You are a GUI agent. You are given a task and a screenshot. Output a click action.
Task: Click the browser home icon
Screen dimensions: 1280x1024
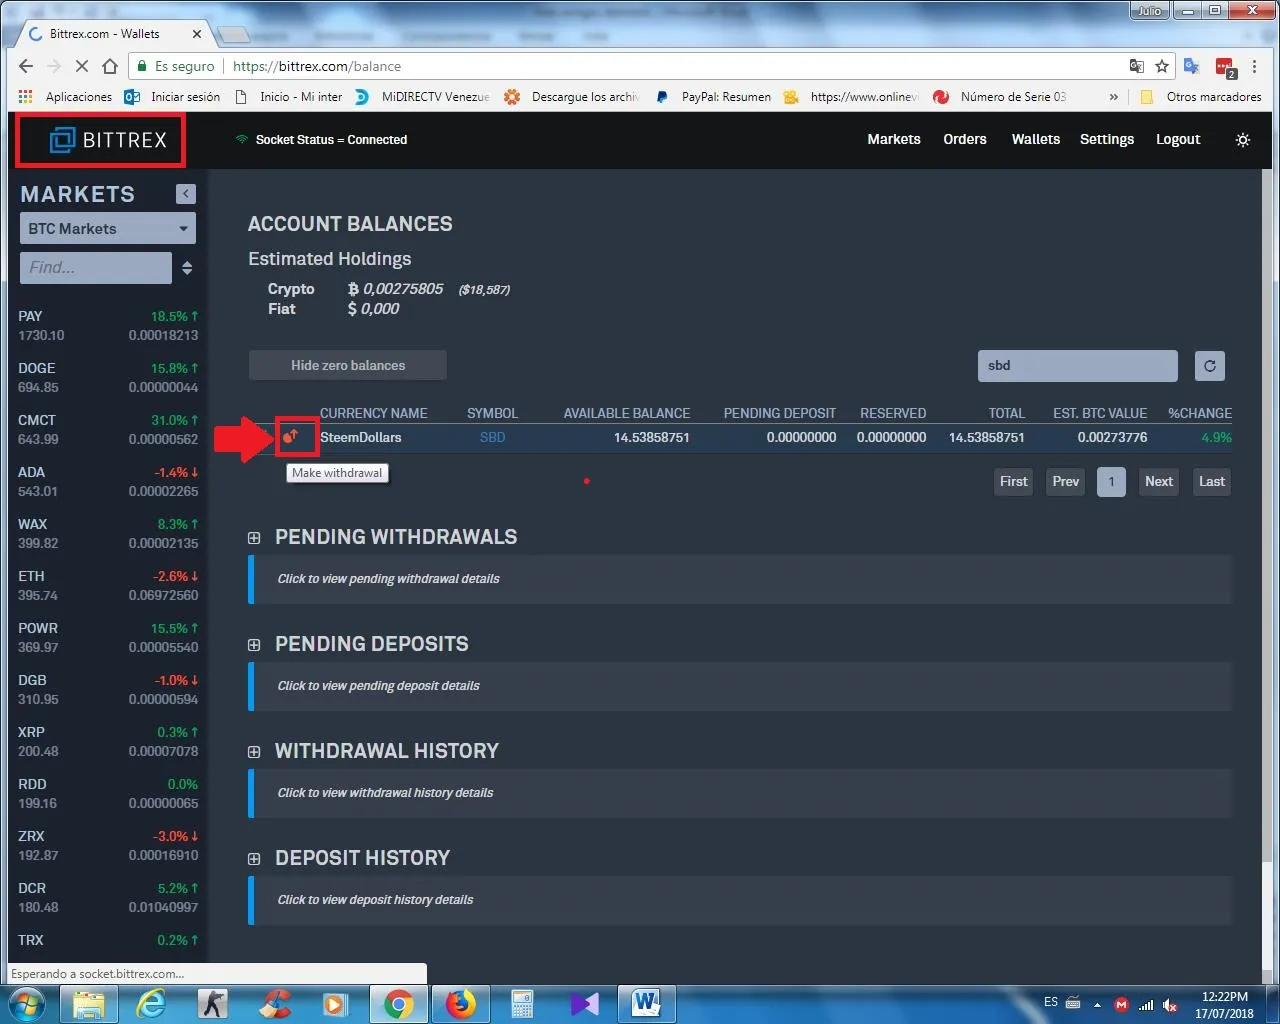(110, 66)
